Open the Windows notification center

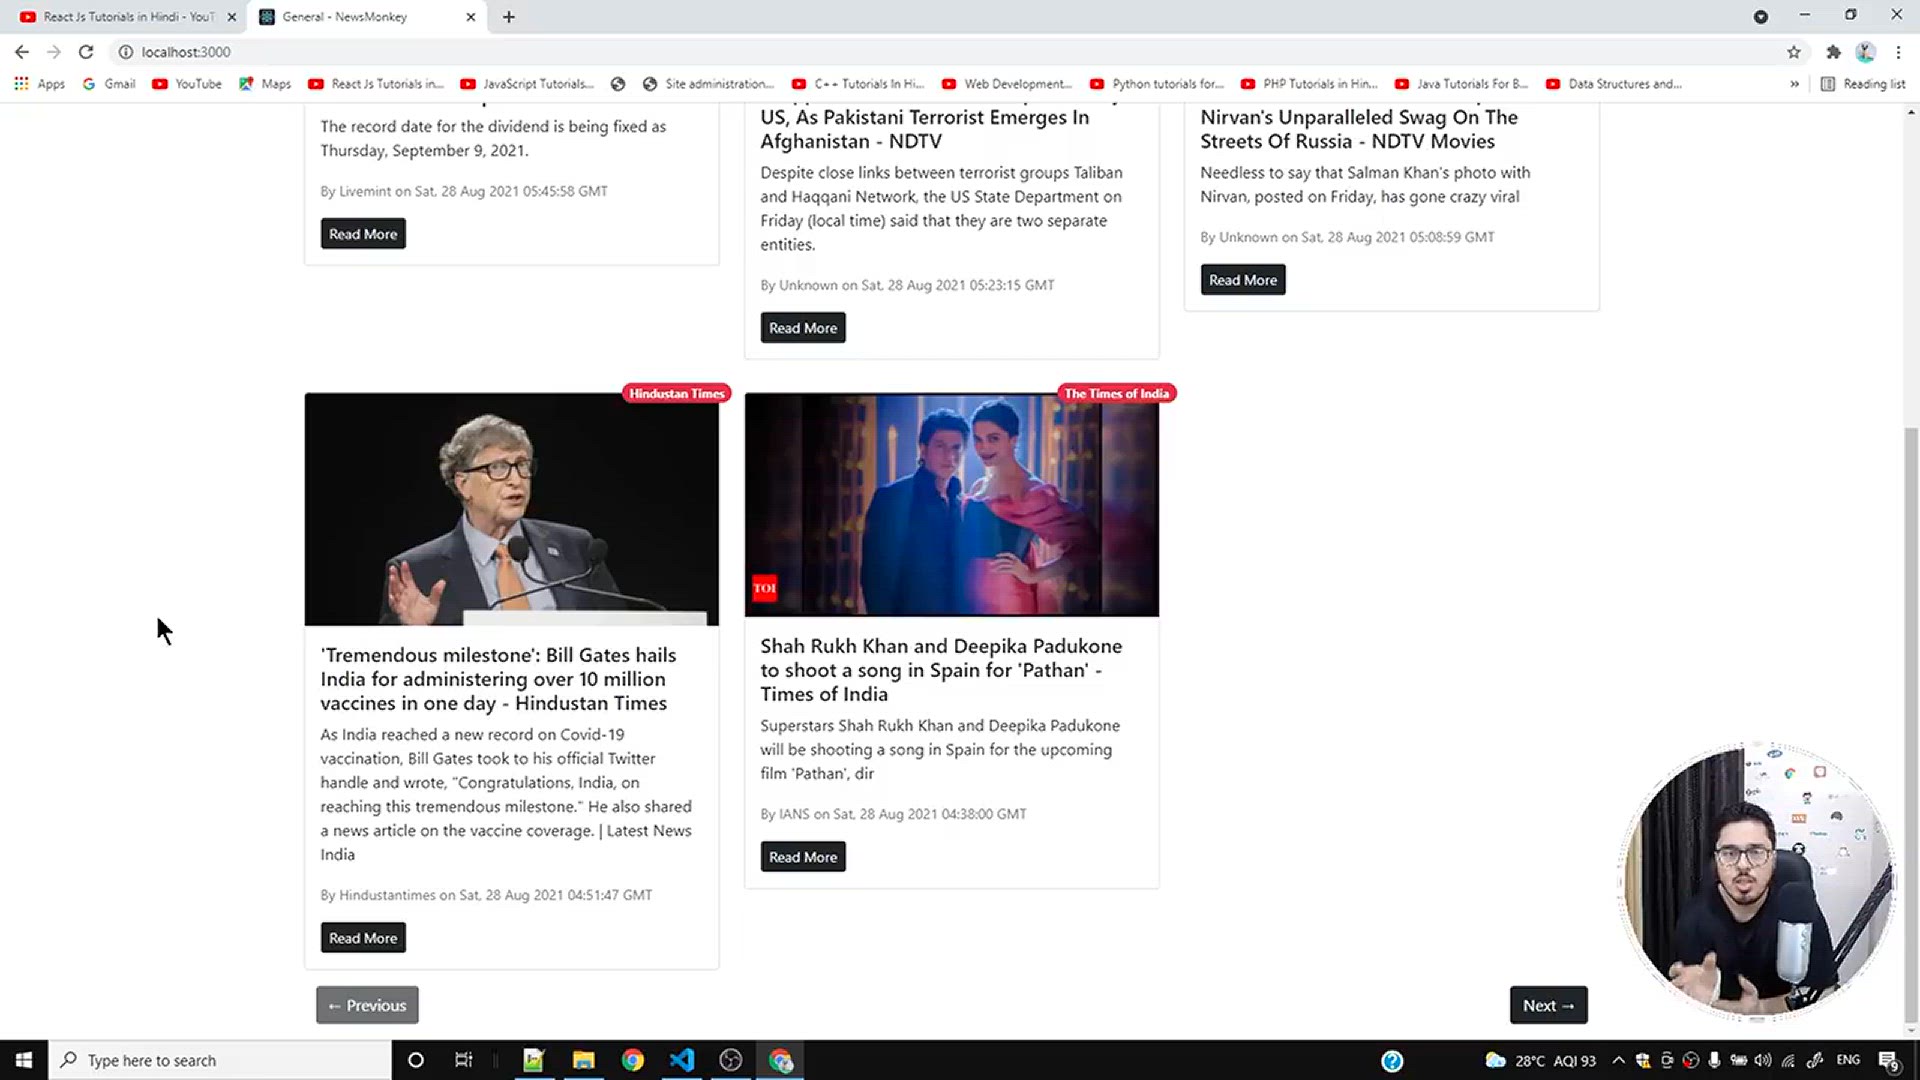point(1888,1061)
